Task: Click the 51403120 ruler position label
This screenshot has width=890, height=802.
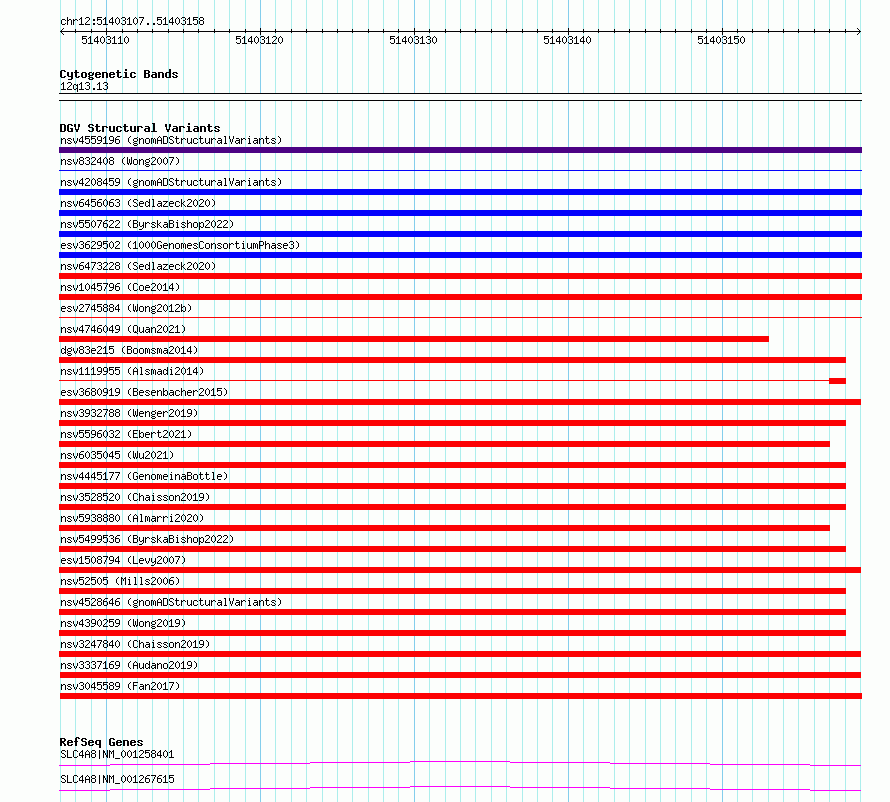Action: point(259,40)
